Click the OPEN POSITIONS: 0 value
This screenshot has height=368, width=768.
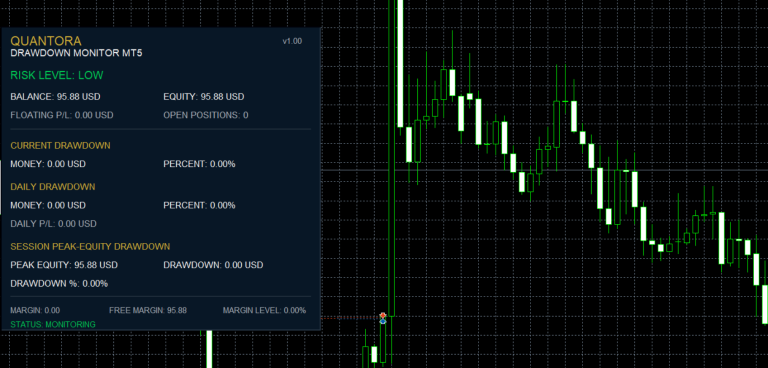click(206, 115)
